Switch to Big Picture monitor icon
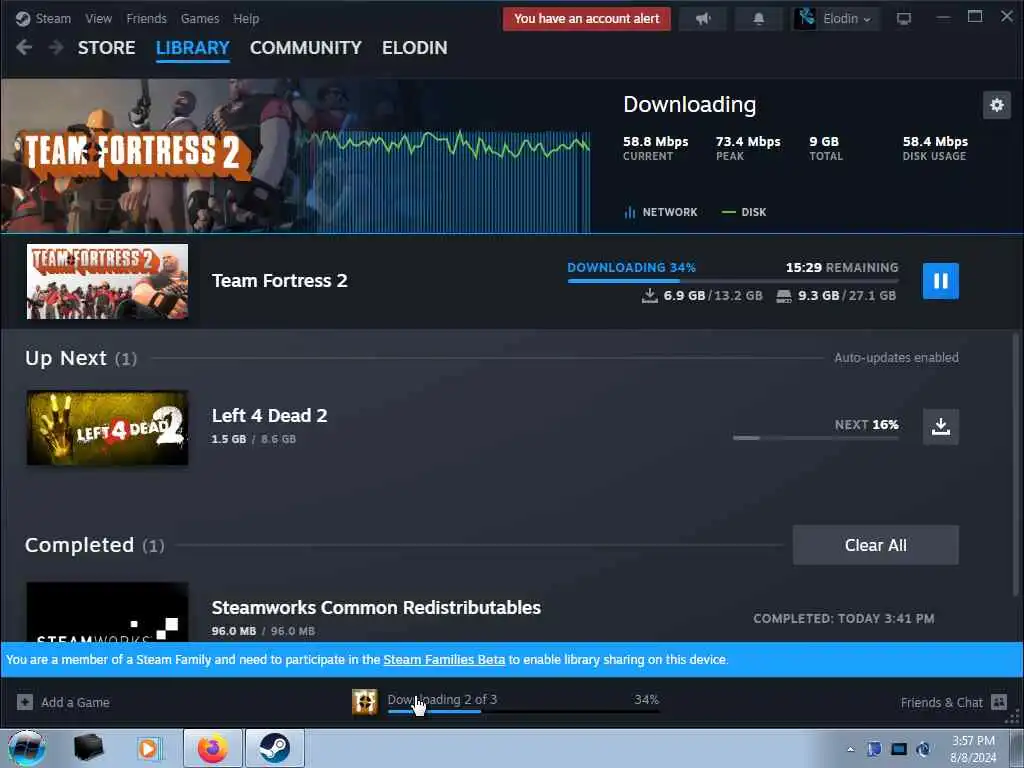 [x=904, y=19]
